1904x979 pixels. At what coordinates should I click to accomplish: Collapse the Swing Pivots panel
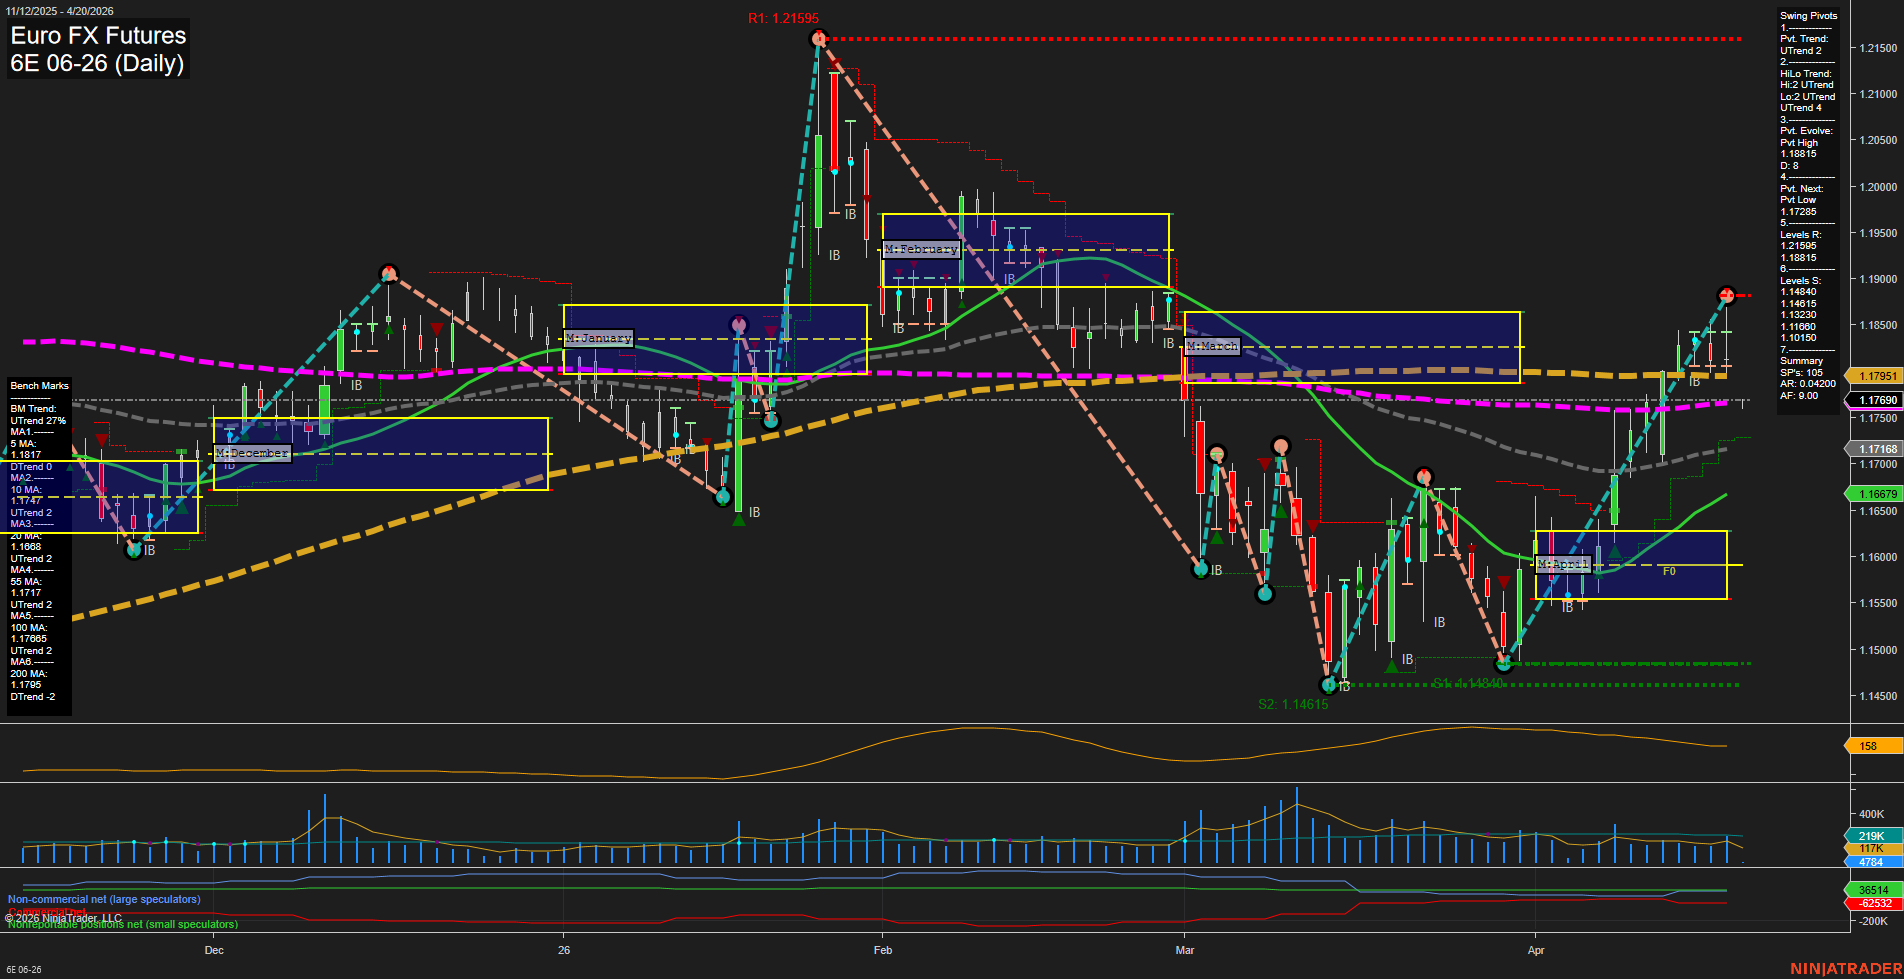(x=1808, y=15)
